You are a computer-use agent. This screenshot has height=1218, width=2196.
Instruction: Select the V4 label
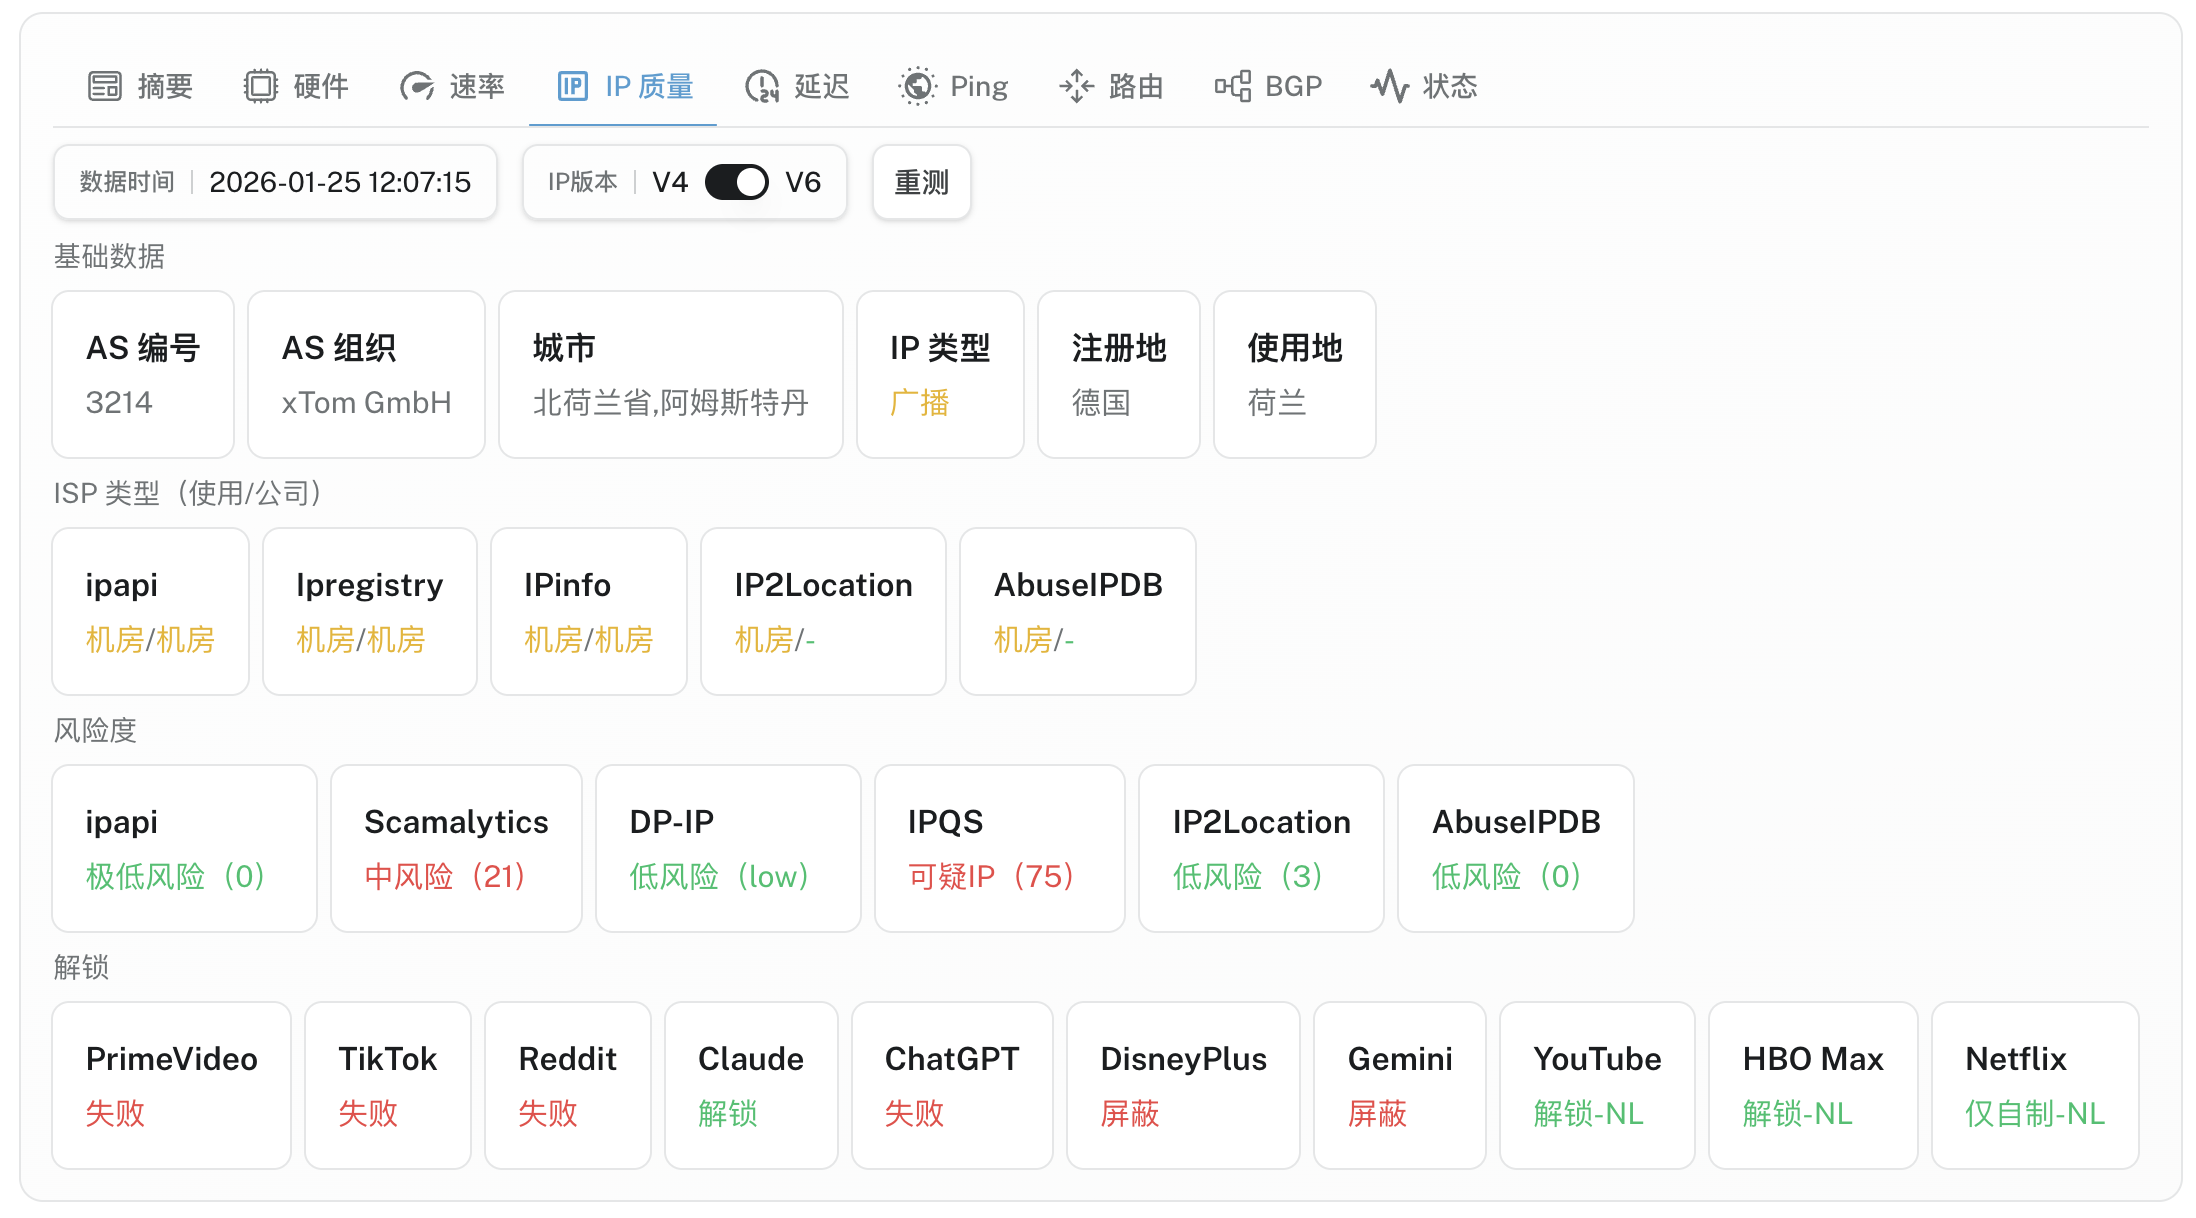point(669,182)
